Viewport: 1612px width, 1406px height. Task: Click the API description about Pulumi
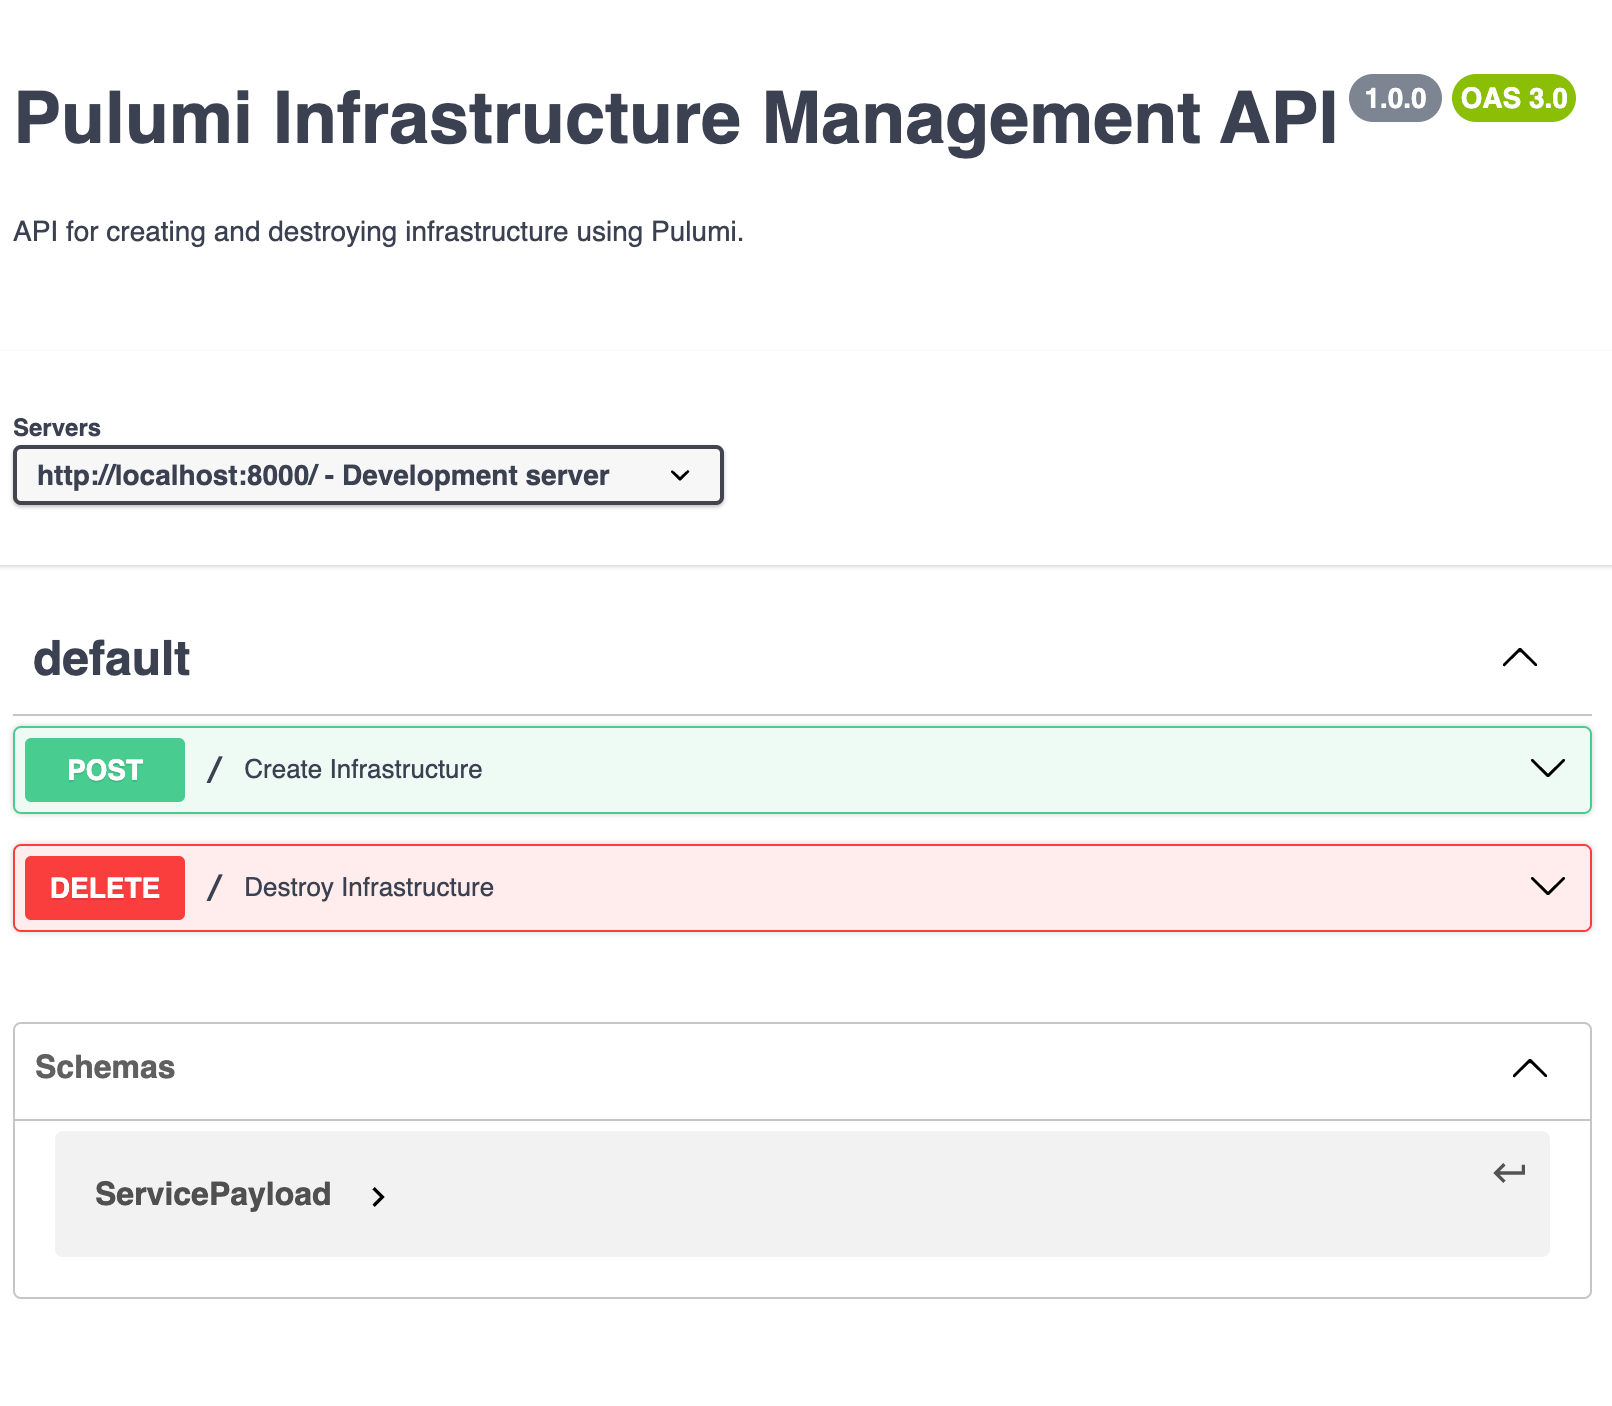click(379, 232)
